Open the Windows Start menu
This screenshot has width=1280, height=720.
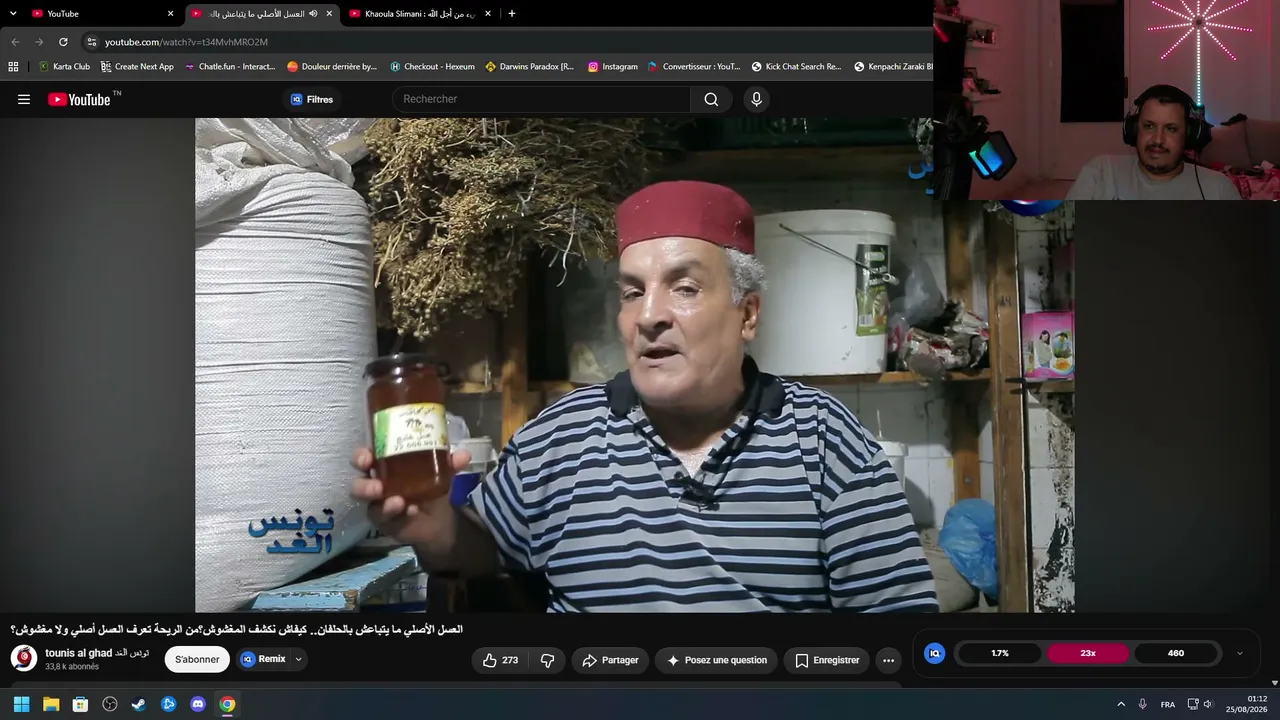click(x=21, y=704)
